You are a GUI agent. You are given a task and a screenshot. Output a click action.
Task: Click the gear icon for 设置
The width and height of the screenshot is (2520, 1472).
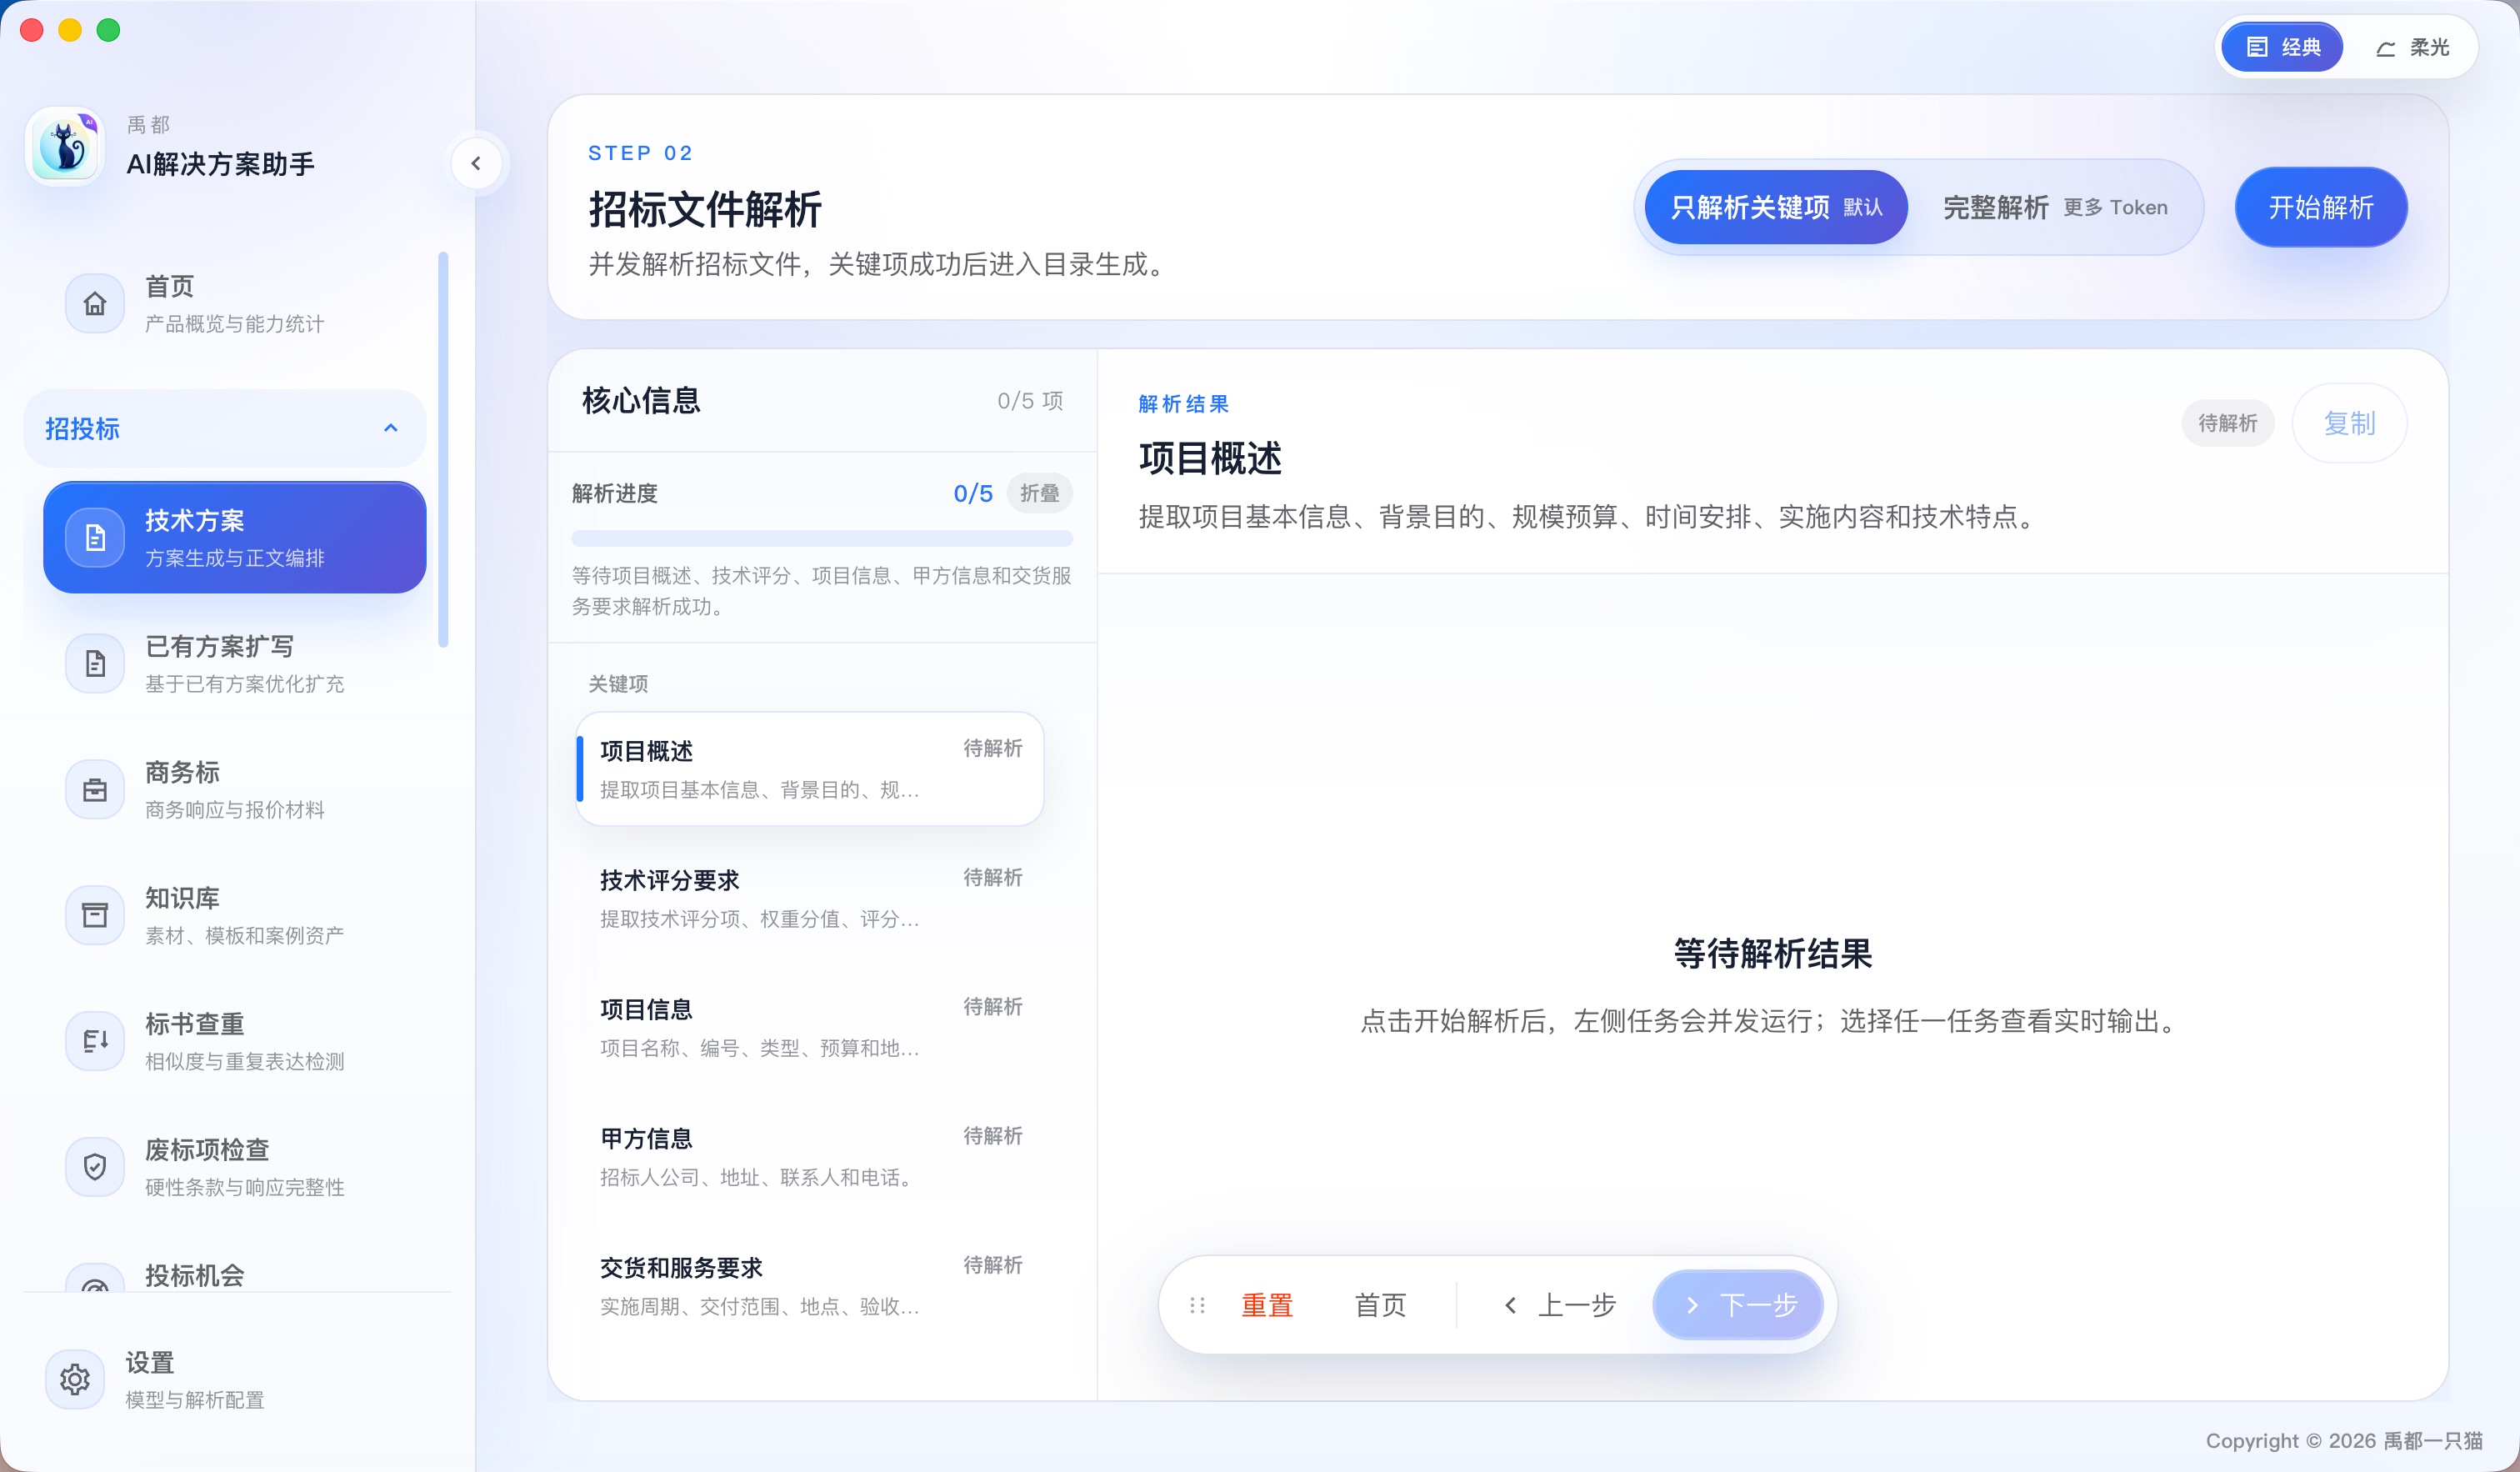75,1380
